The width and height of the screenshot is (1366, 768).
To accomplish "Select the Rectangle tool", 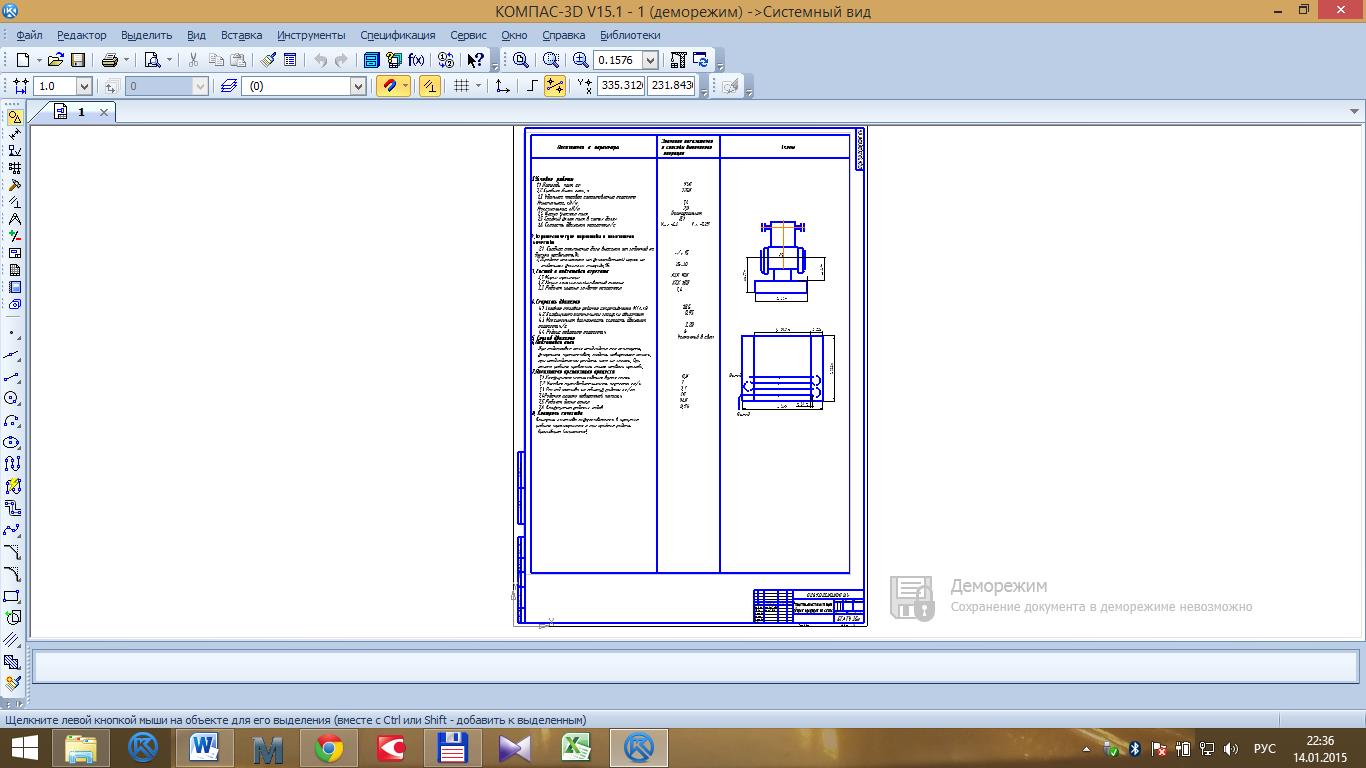I will point(12,596).
